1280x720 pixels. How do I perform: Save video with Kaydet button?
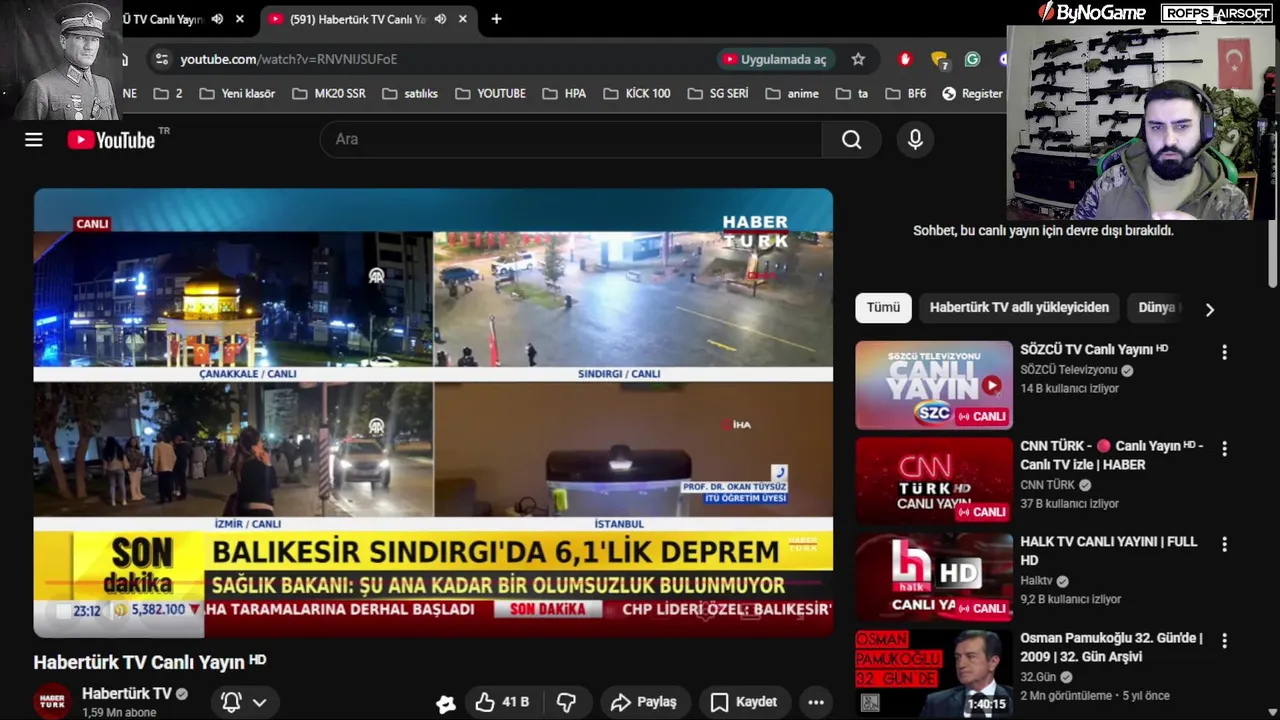tap(743, 702)
